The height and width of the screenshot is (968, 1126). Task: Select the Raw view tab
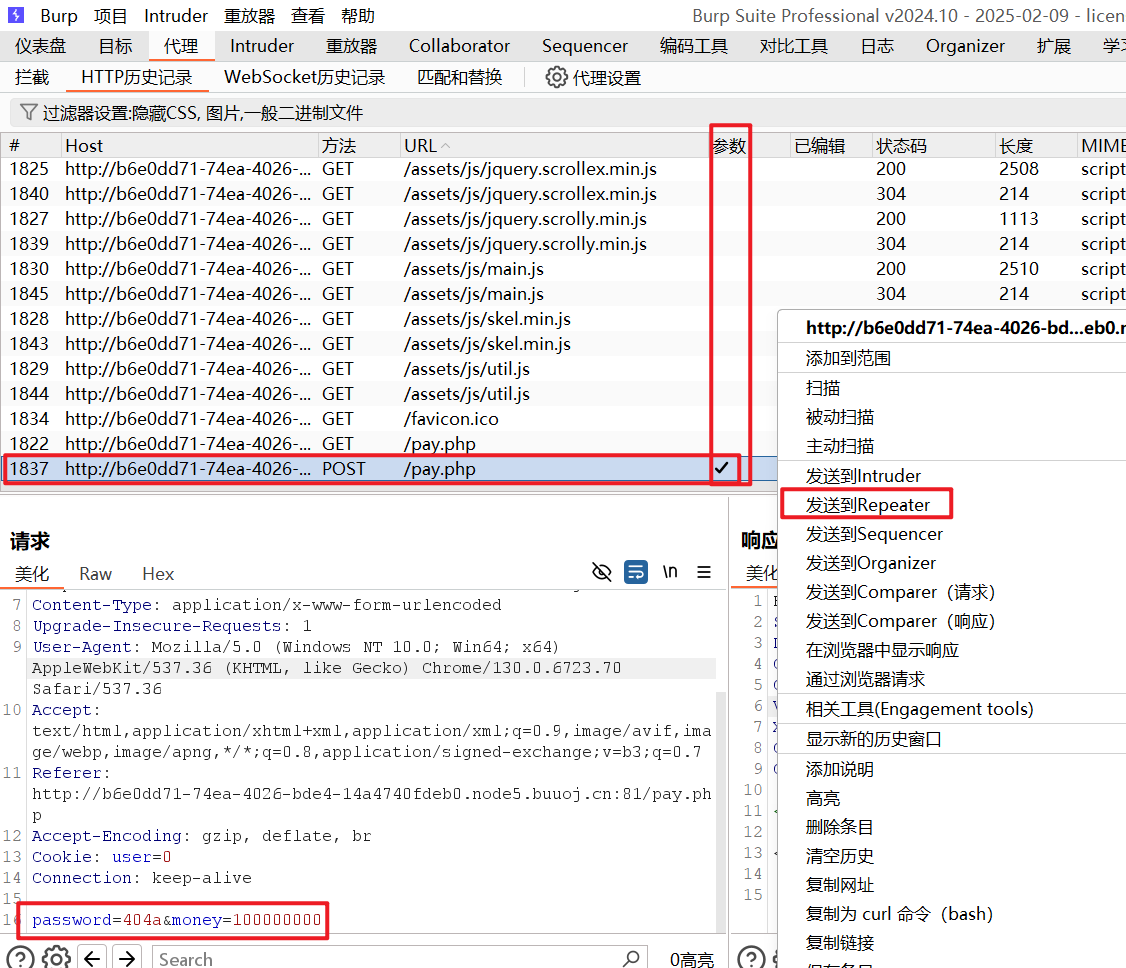tap(96, 574)
